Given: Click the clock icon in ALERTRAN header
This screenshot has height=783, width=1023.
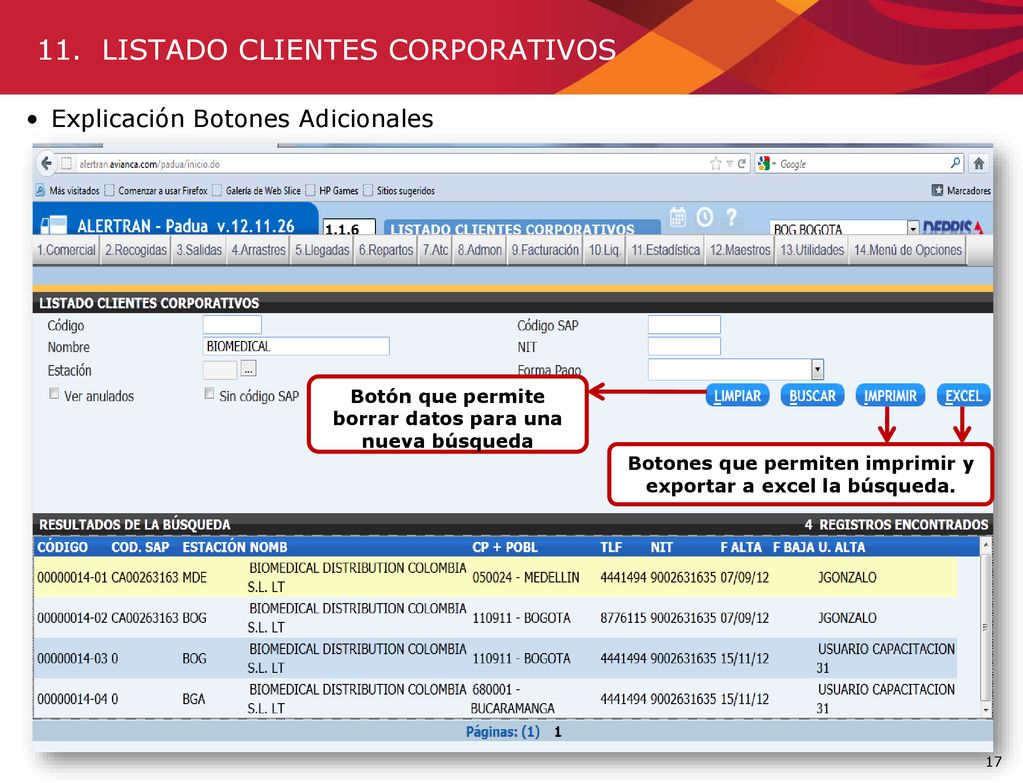Looking at the screenshot, I should click(x=705, y=217).
